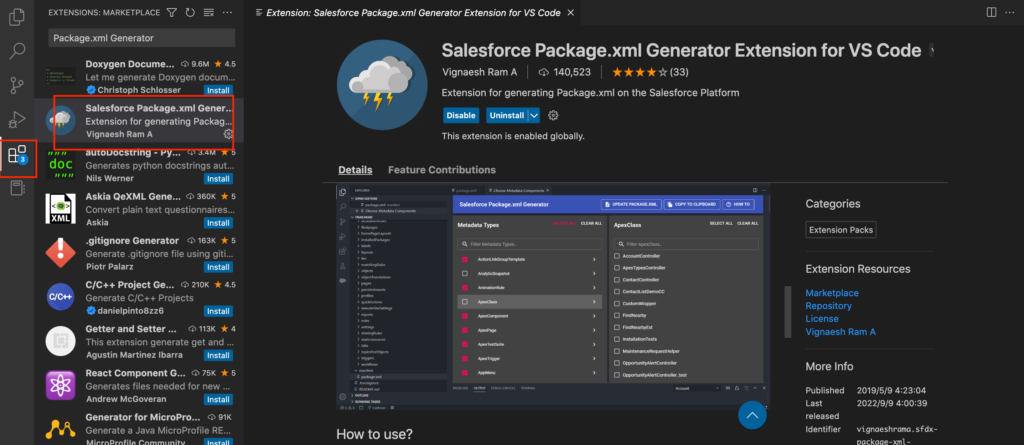The image size is (1024, 445).
Task: Open Views and More Actions ellipsis menu
Action: 225,13
